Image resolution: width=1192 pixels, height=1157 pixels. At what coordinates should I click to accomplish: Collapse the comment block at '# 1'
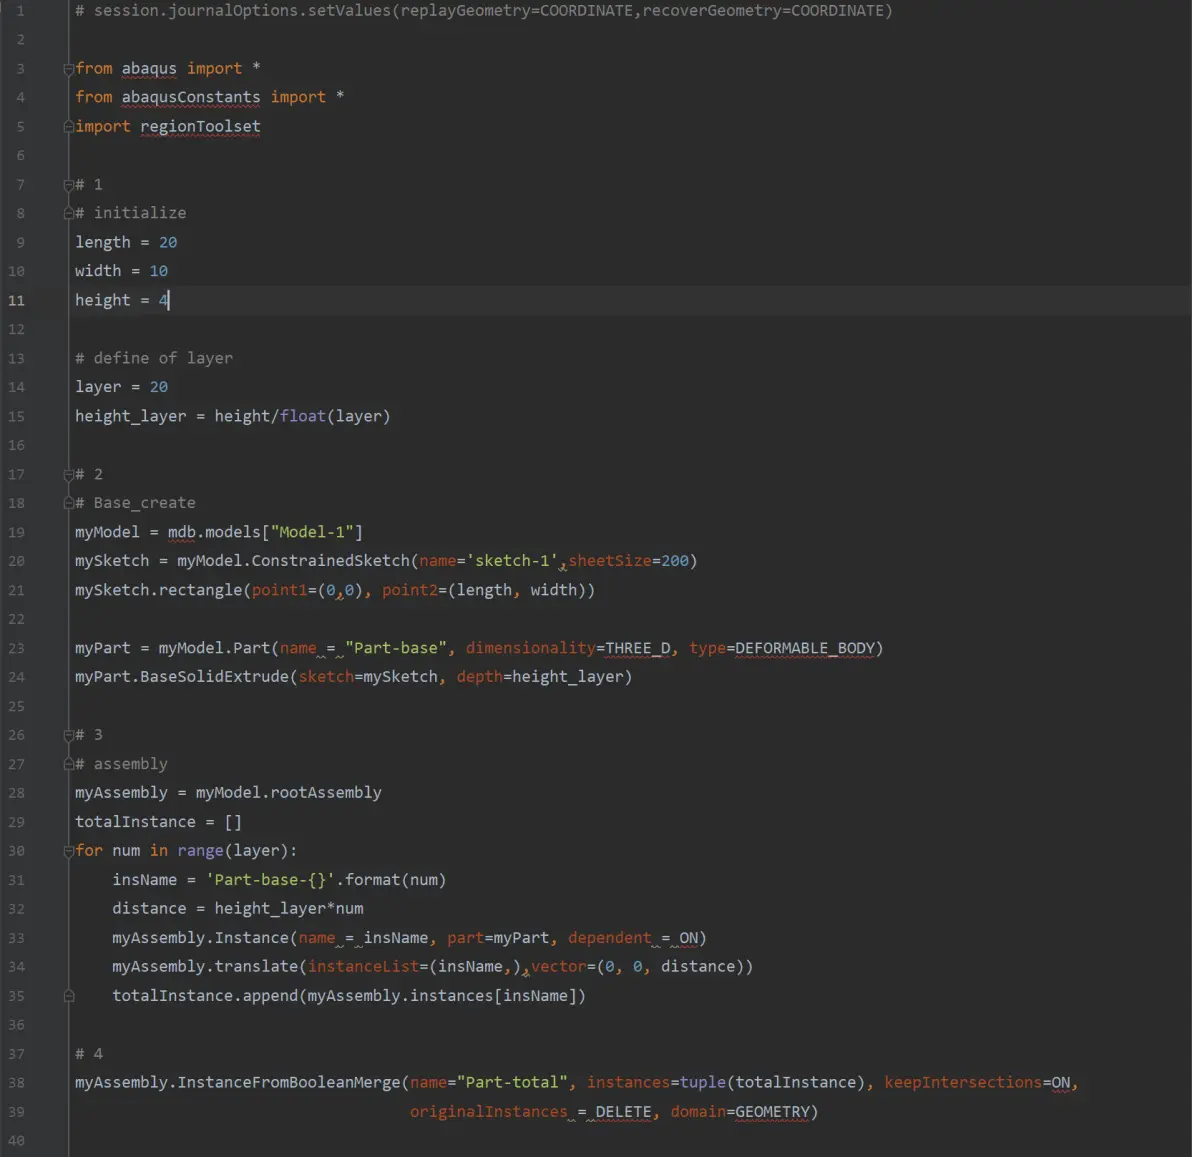[x=68, y=185]
